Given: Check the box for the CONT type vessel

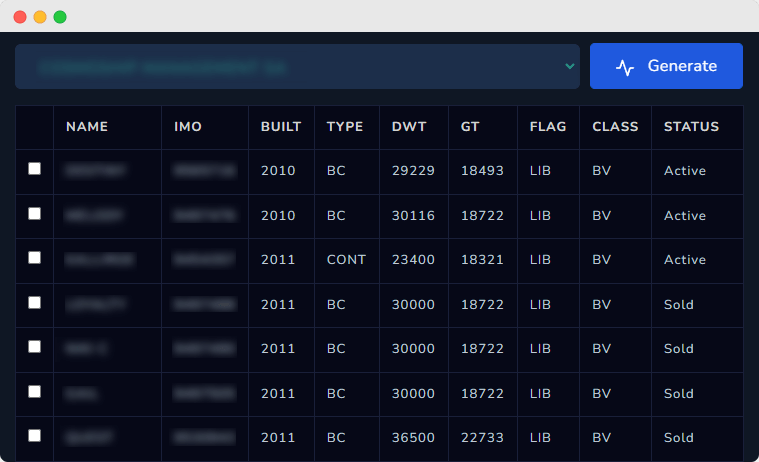Looking at the screenshot, I should tap(35, 258).
